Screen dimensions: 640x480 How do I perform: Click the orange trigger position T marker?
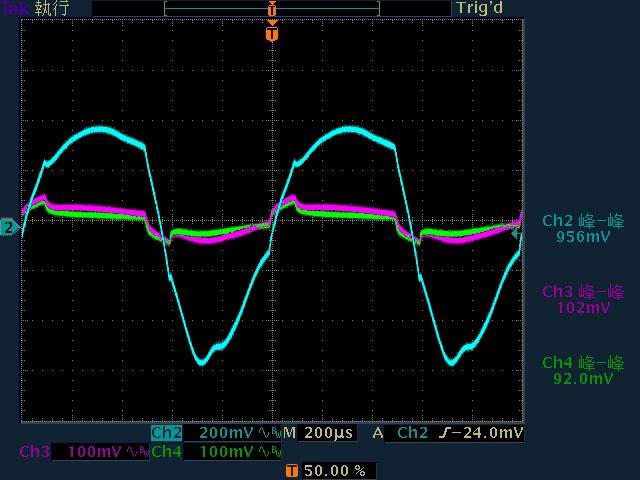point(271,34)
